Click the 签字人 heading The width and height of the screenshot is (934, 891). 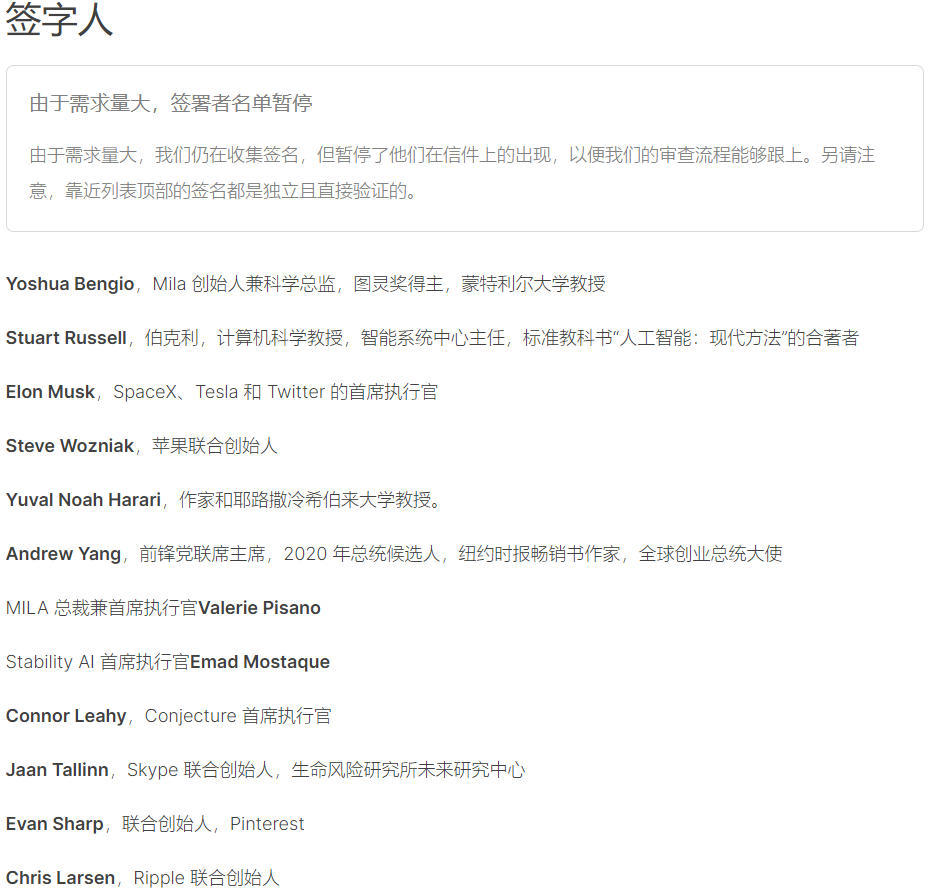pos(59,19)
